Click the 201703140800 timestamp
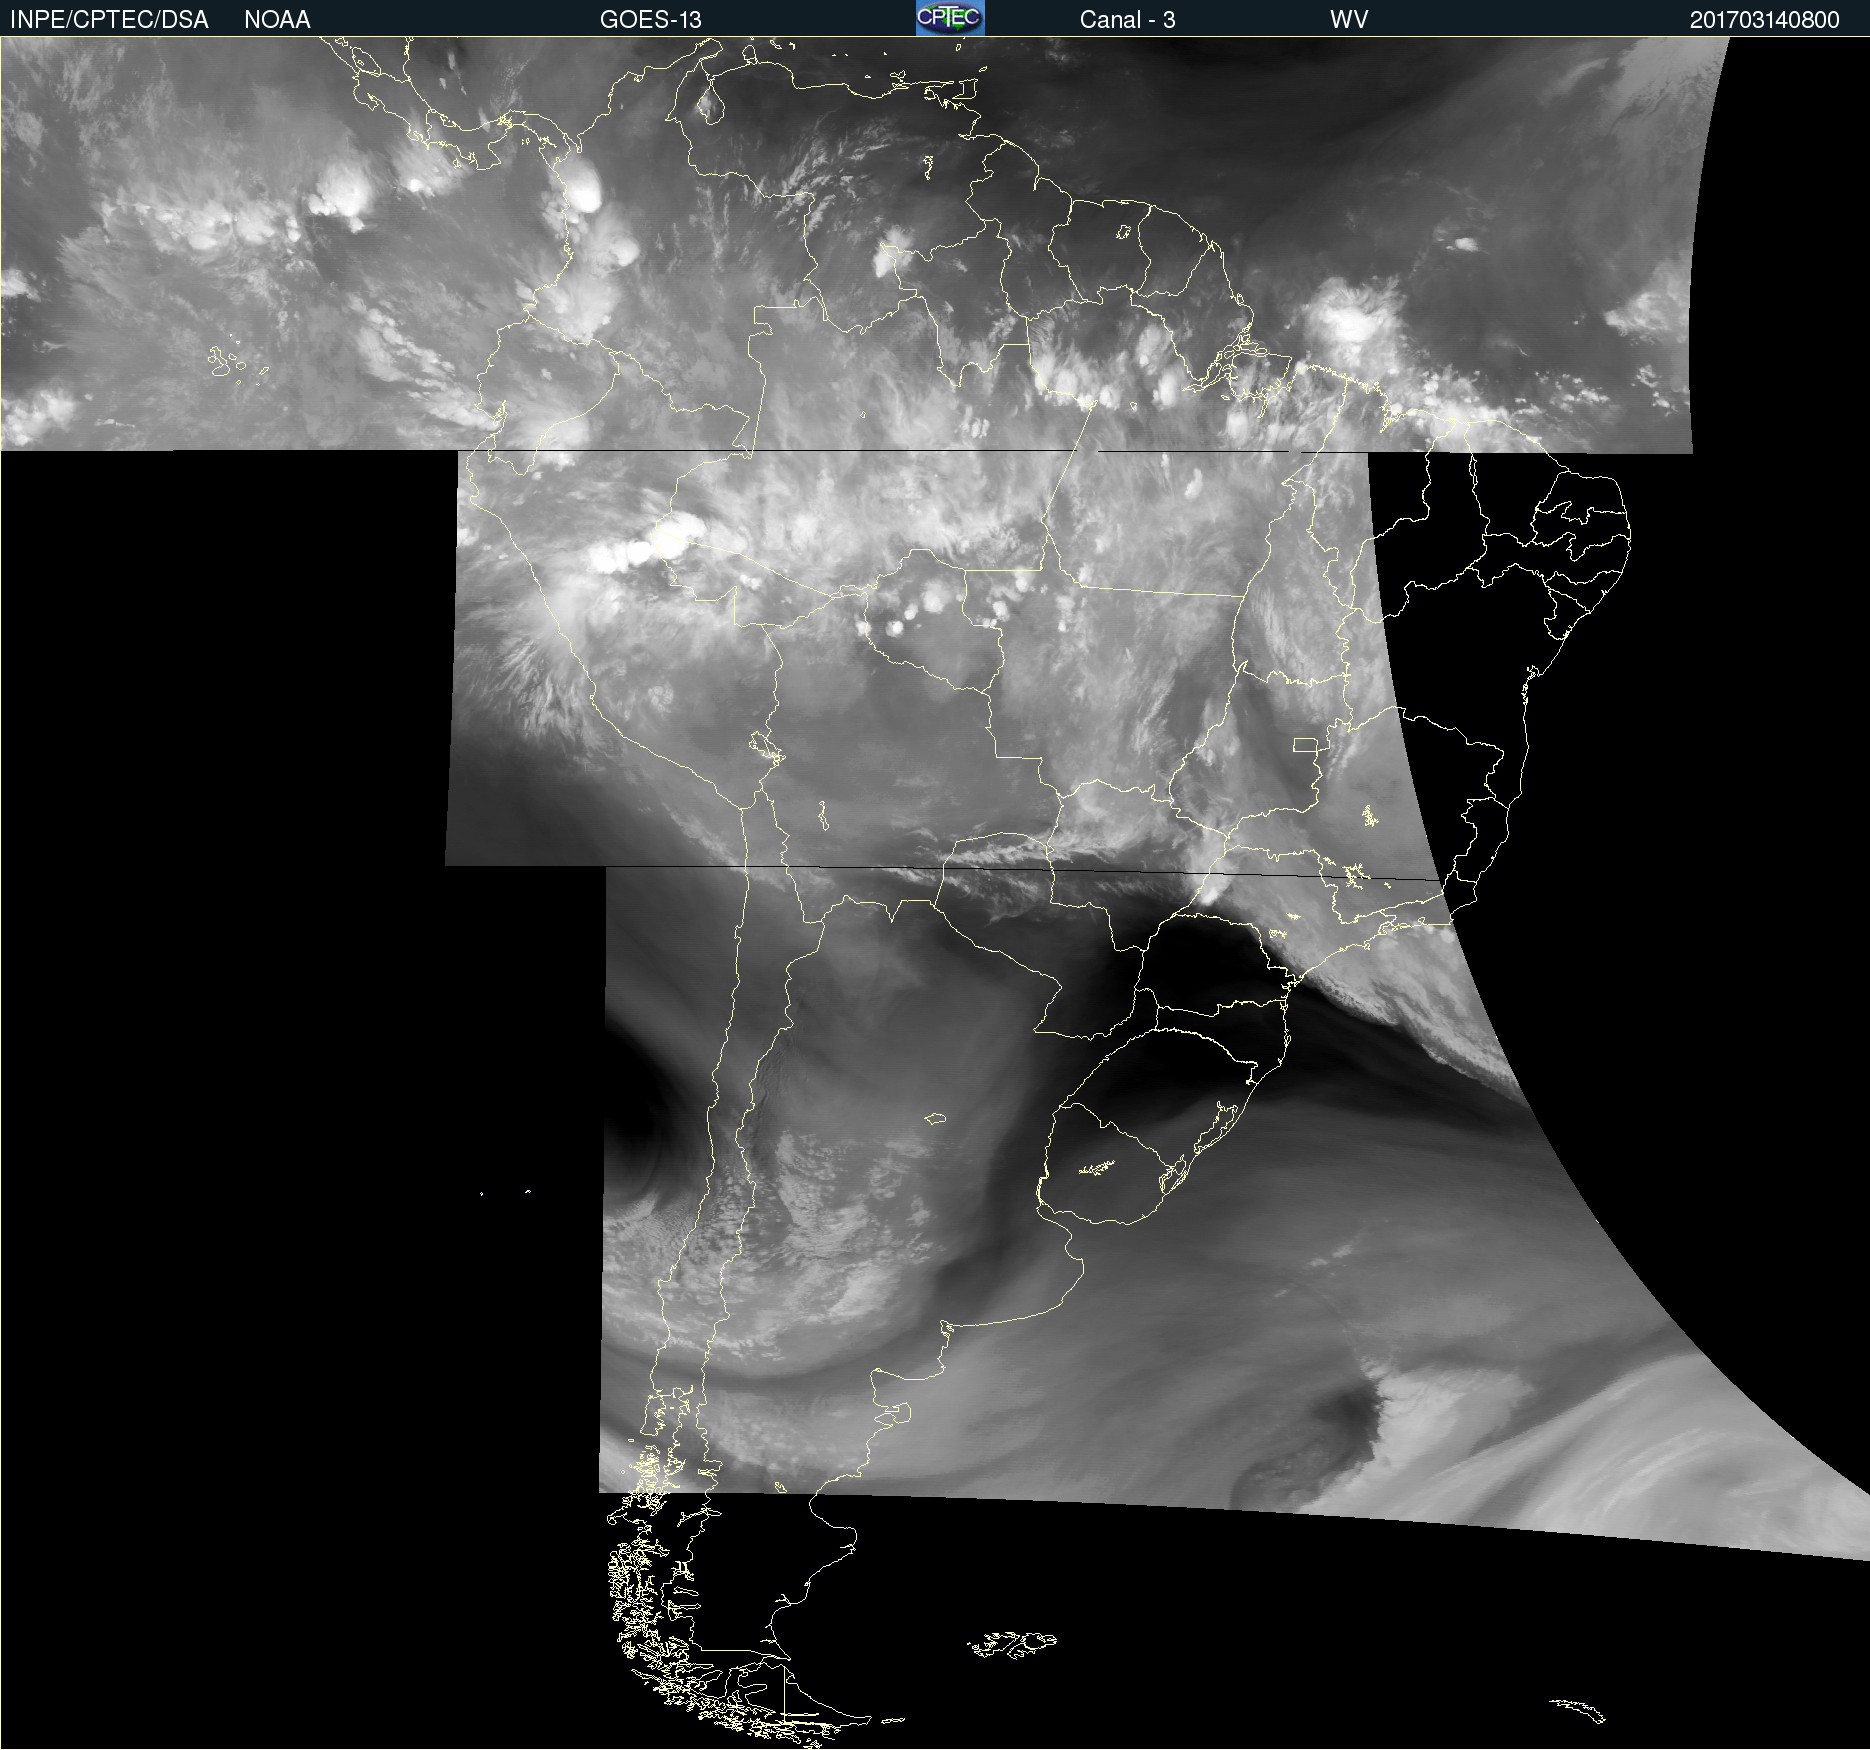1870x1750 pixels. click(1764, 20)
